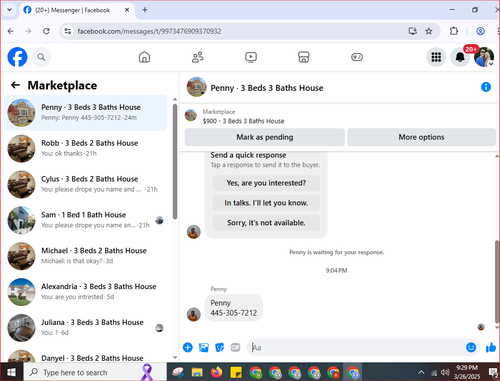Click the browser reload icon

tap(46, 31)
